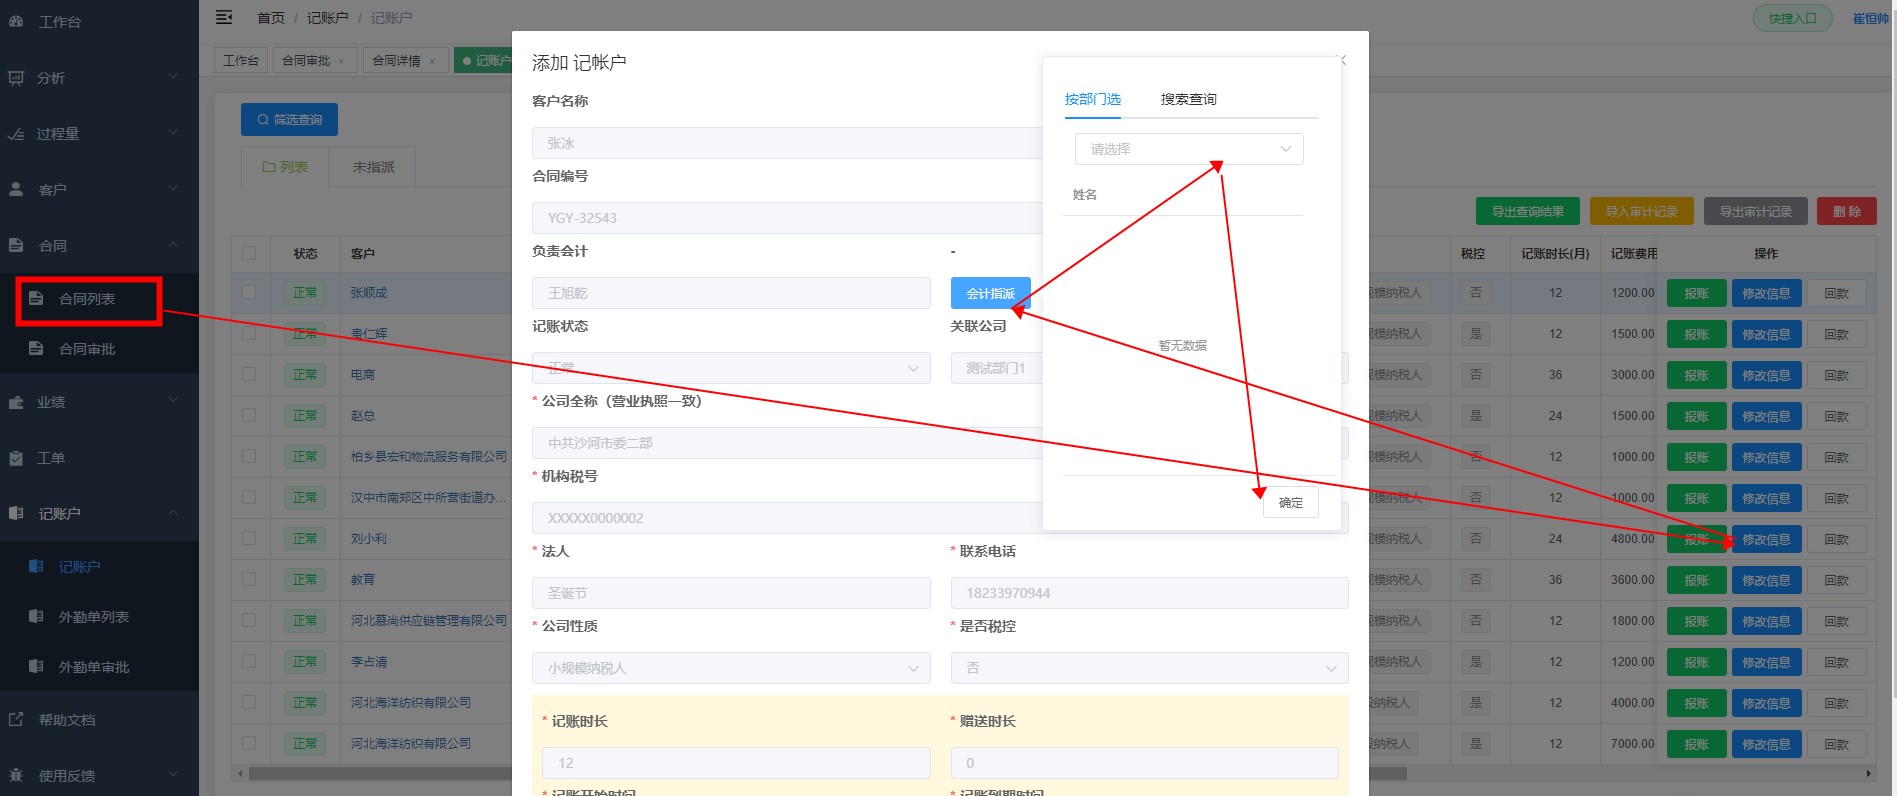1897x796 pixels.
Task: Toggle the sidebar collapse hamburger icon
Action: tap(224, 17)
